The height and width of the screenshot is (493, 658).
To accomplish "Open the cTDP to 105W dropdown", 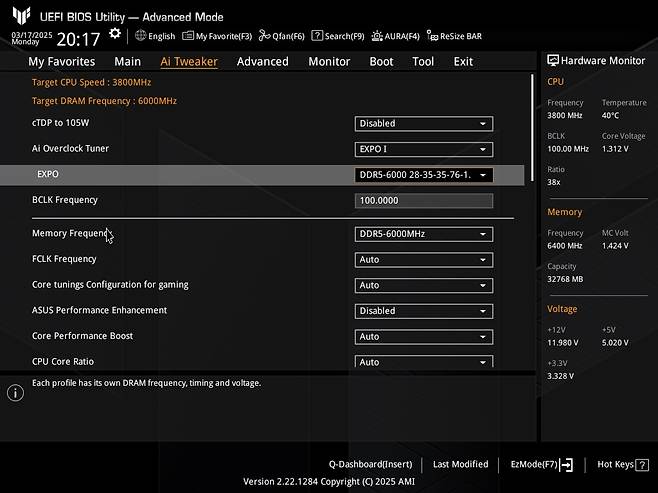I will pos(424,124).
